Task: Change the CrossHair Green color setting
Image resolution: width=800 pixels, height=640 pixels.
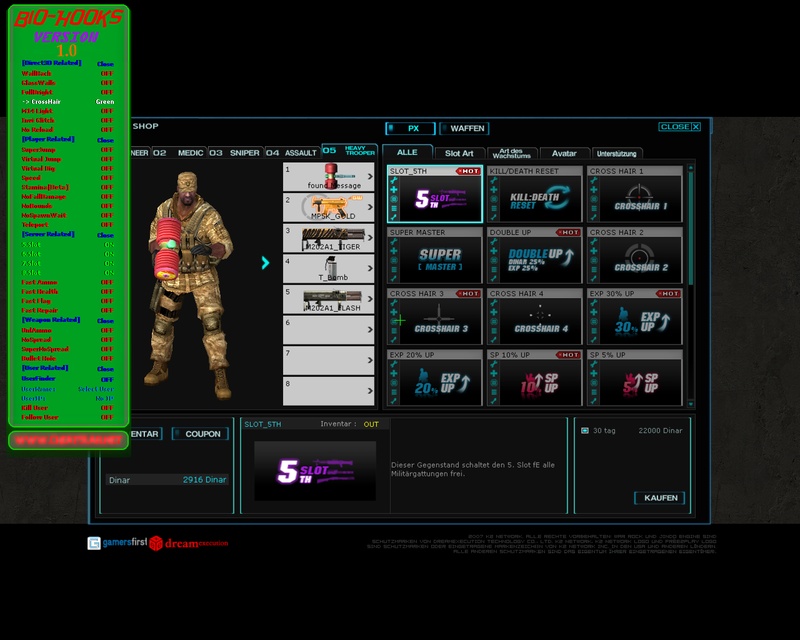Action: click(x=67, y=102)
